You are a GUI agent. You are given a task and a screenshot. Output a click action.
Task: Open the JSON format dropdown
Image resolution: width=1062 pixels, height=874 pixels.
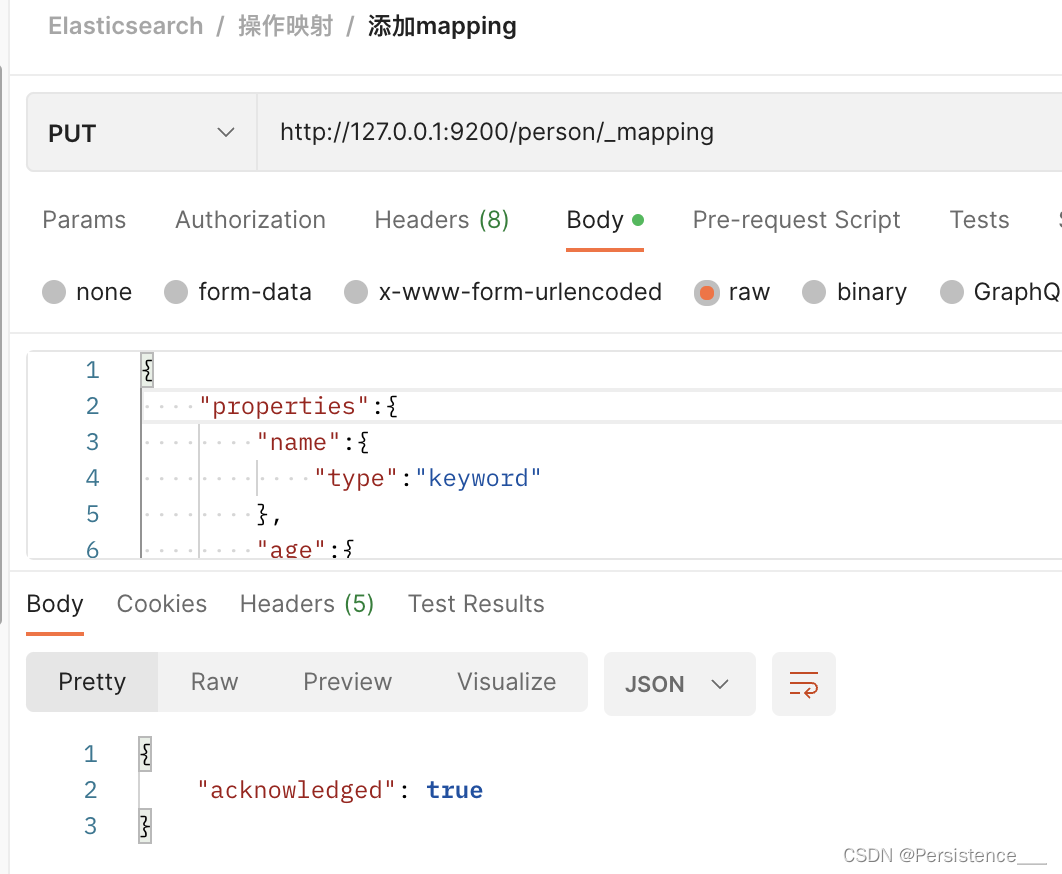pos(679,684)
